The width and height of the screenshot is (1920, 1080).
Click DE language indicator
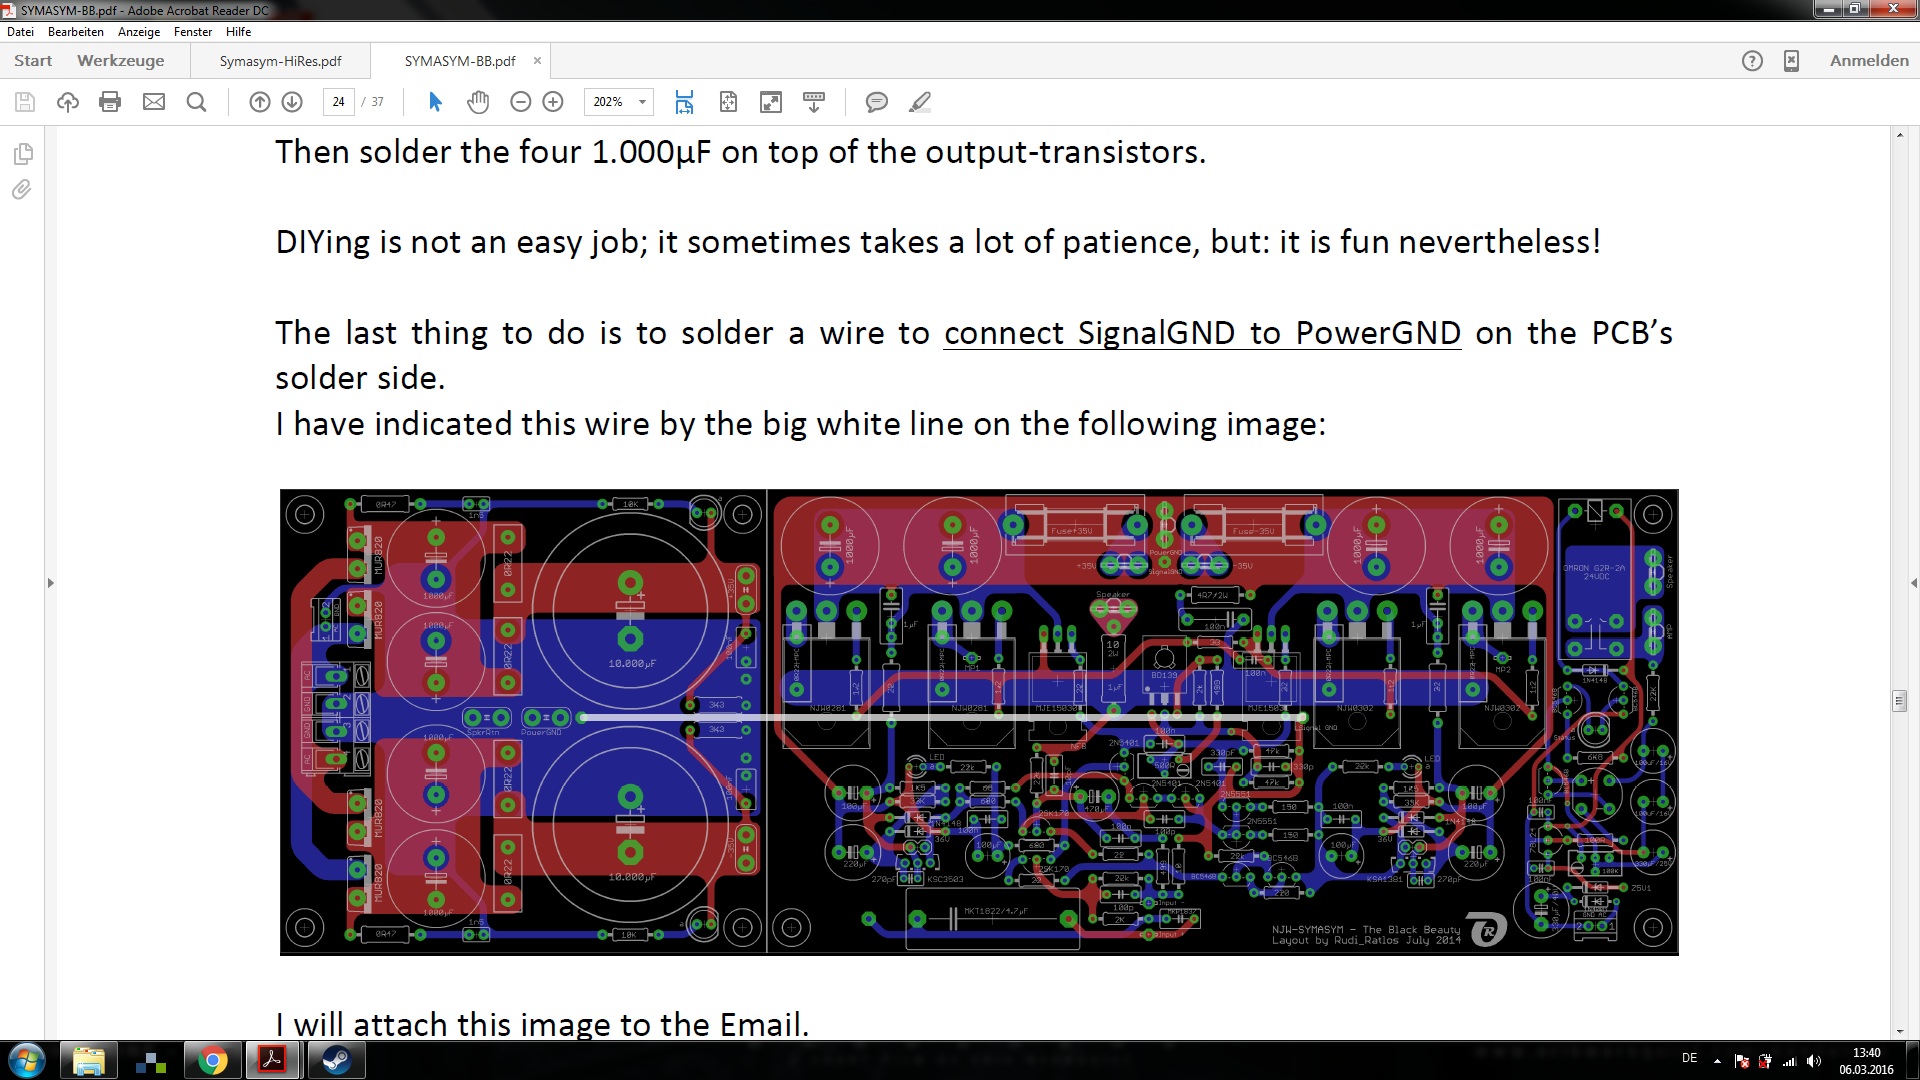[1690, 1058]
